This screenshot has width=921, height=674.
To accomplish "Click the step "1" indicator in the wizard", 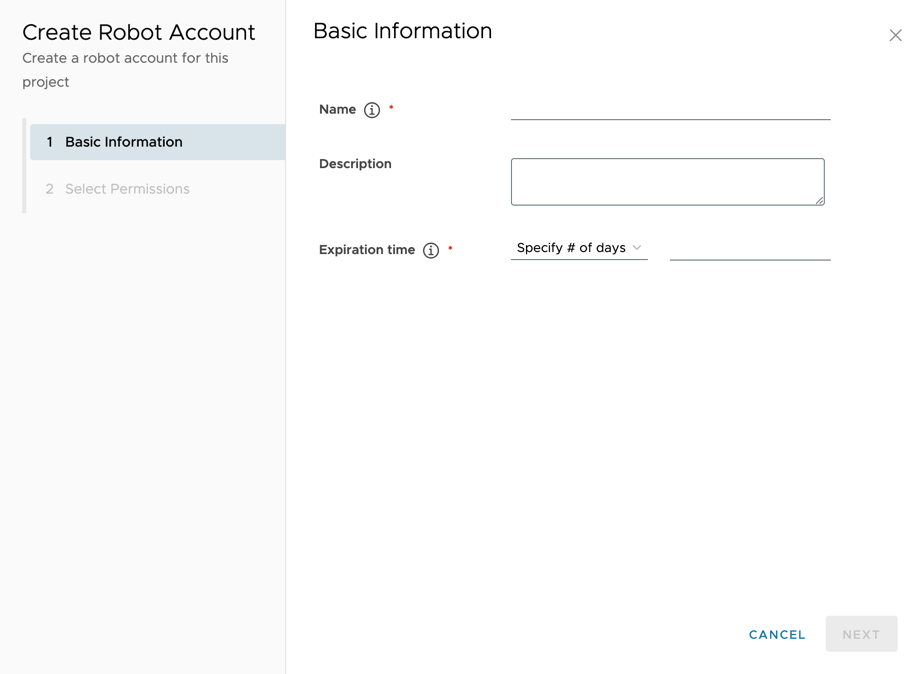I will click(49, 142).
